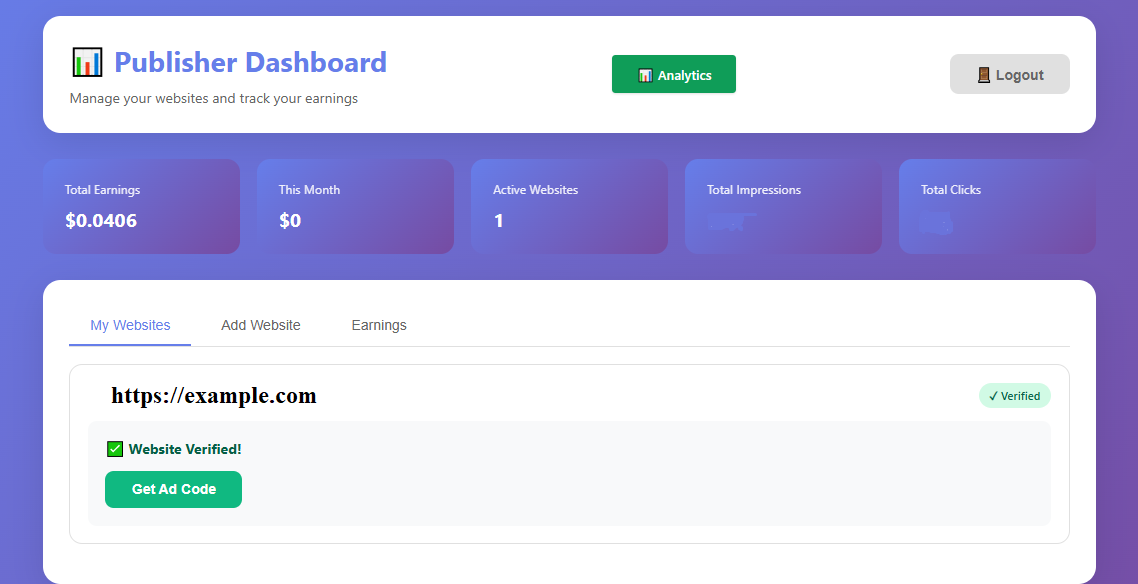
Task: Click the bar chart icon beside Publisher Dashboard
Action: 86,61
